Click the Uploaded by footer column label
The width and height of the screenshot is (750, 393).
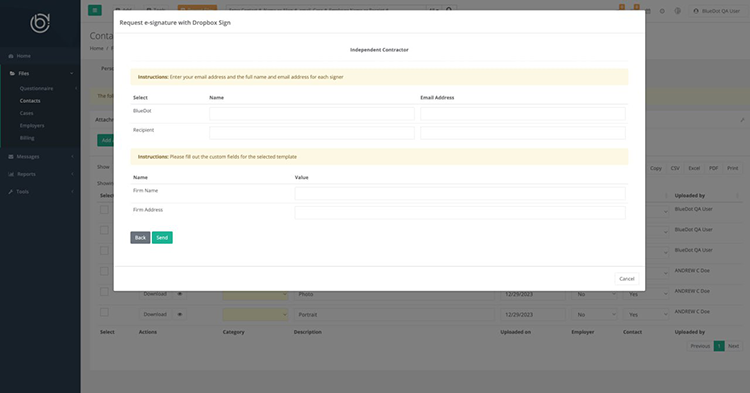[x=690, y=332]
